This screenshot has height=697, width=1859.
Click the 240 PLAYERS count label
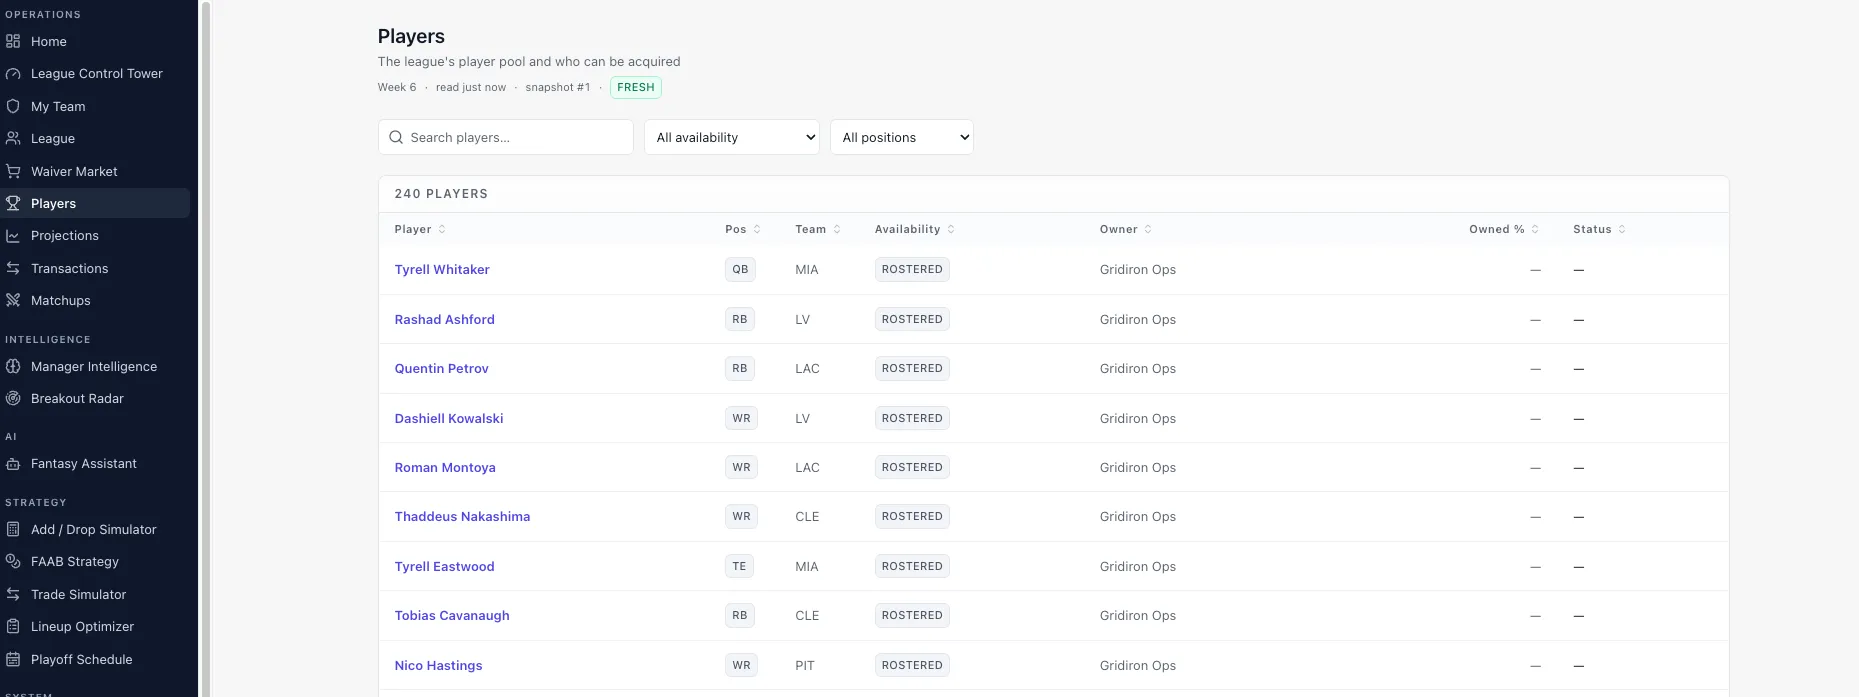point(441,194)
